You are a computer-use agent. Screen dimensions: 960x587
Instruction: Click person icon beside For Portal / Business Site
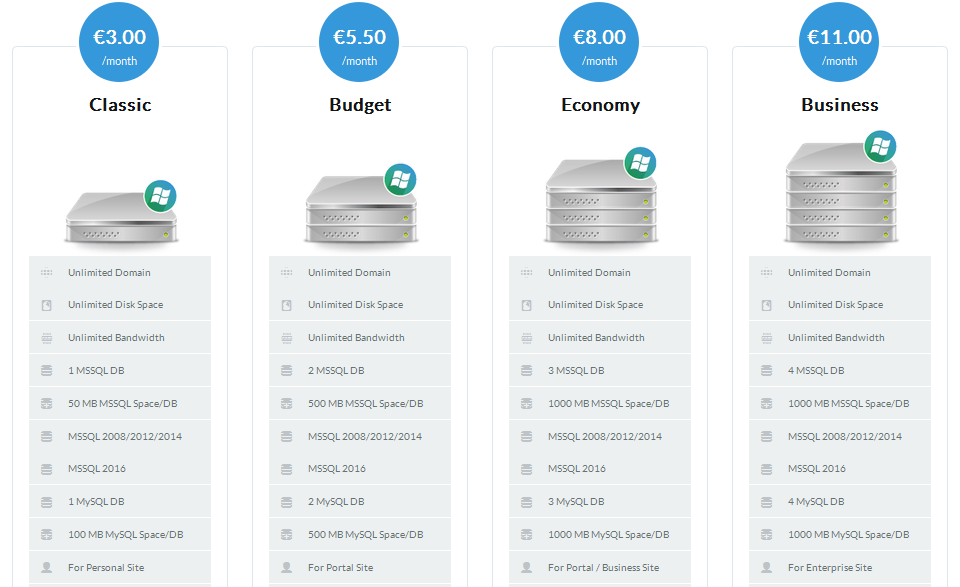527,567
